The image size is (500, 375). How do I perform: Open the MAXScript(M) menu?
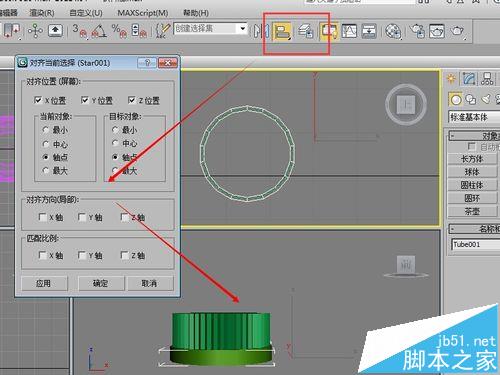click(143, 13)
